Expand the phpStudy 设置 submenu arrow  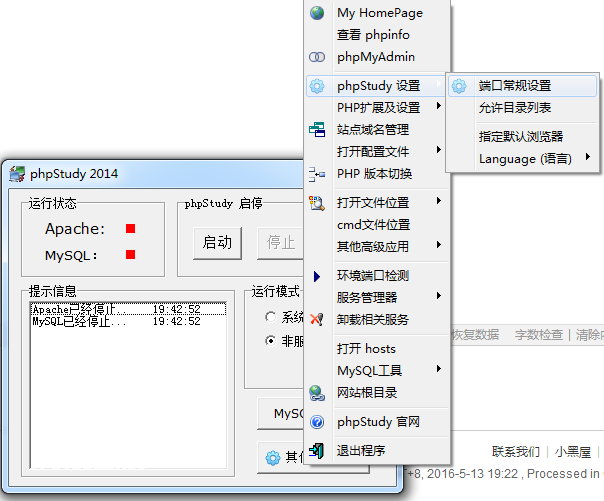[438, 84]
